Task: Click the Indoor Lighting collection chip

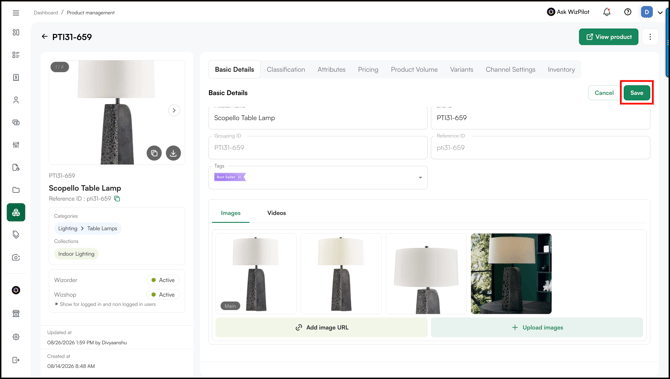Action: tap(76, 254)
